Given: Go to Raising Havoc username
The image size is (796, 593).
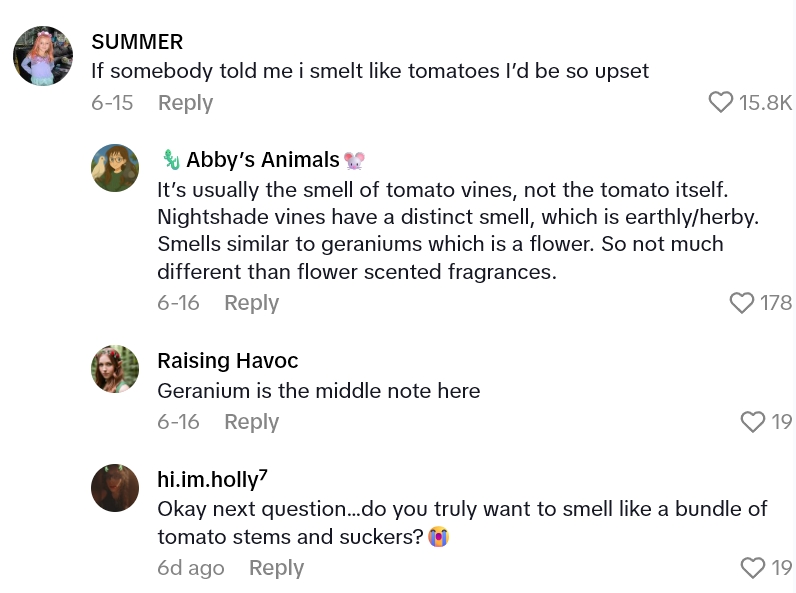Looking at the screenshot, I should [228, 361].
